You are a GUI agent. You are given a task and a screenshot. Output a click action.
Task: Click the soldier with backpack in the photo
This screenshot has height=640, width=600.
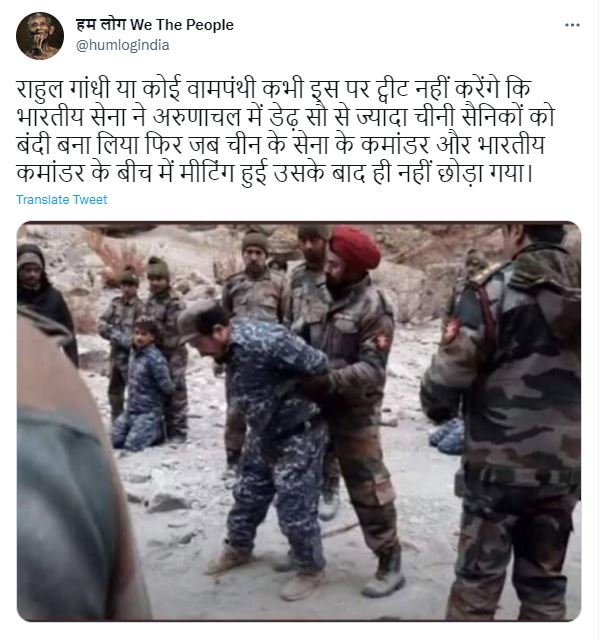click(x=506, y=420)
